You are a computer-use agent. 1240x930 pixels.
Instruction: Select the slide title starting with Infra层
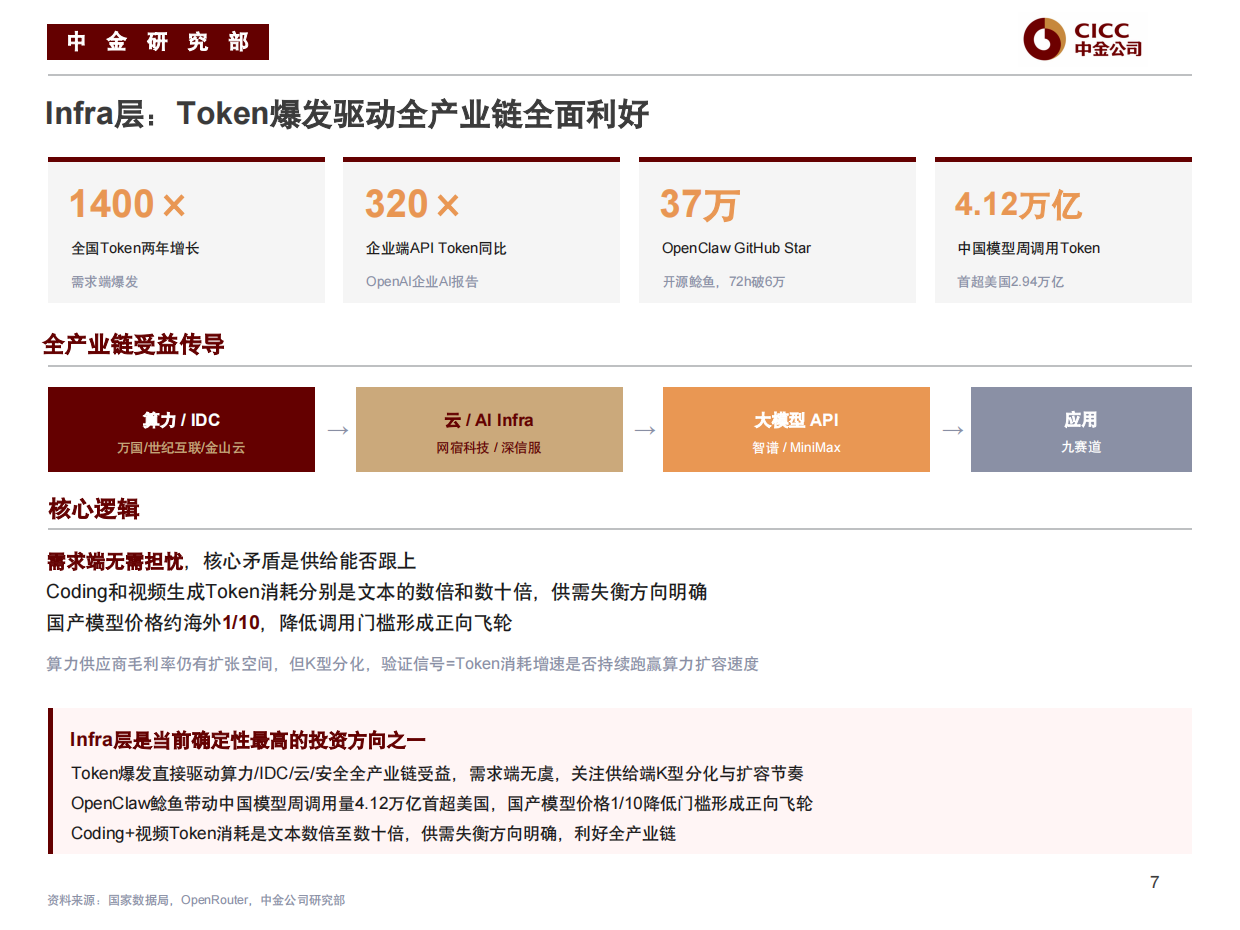tap(347, 115)
